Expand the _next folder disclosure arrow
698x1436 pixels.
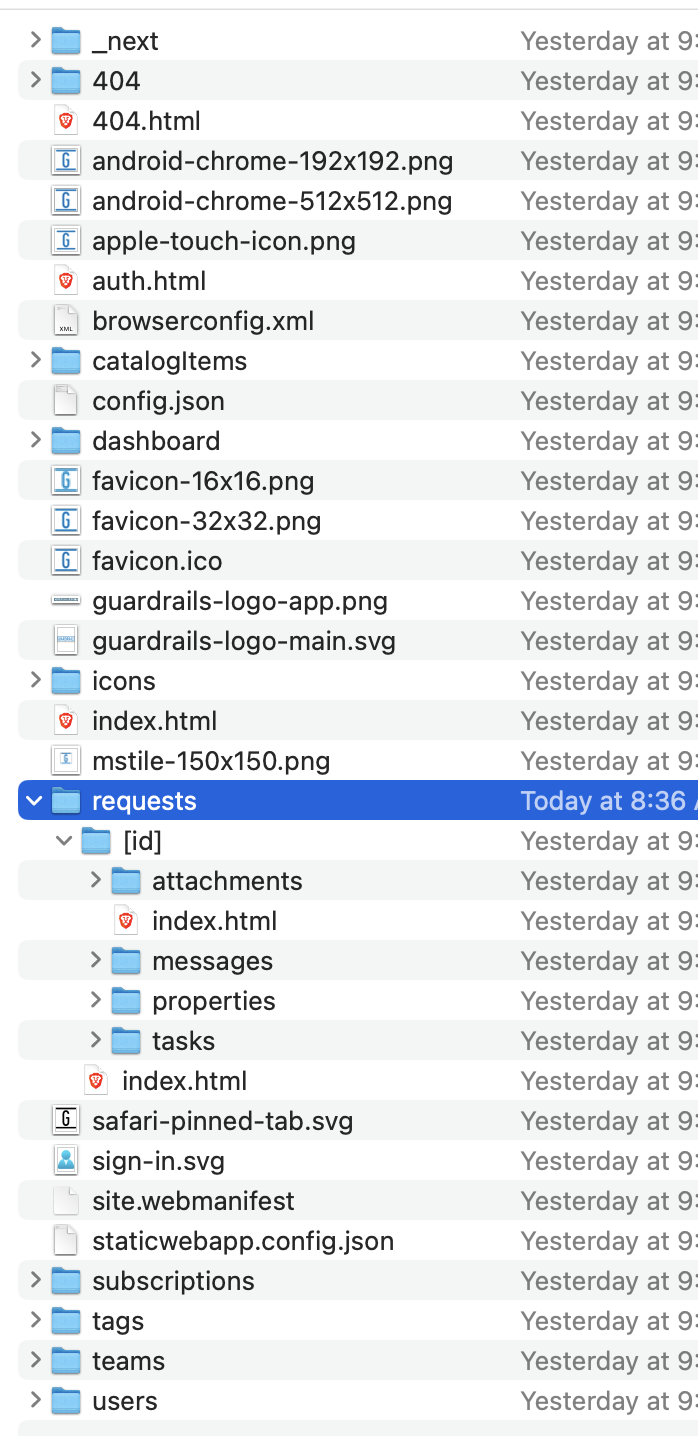35,40
